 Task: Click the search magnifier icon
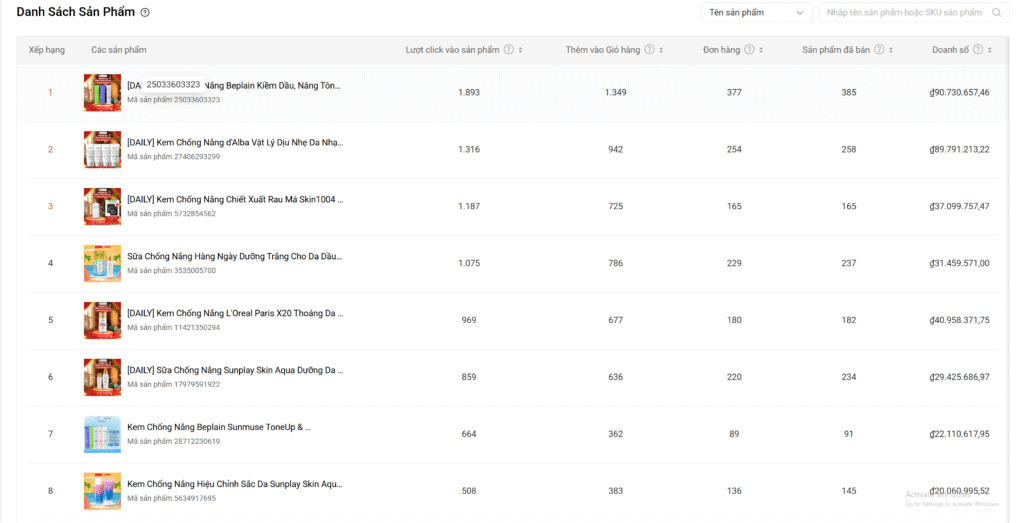tap(996, 13)
